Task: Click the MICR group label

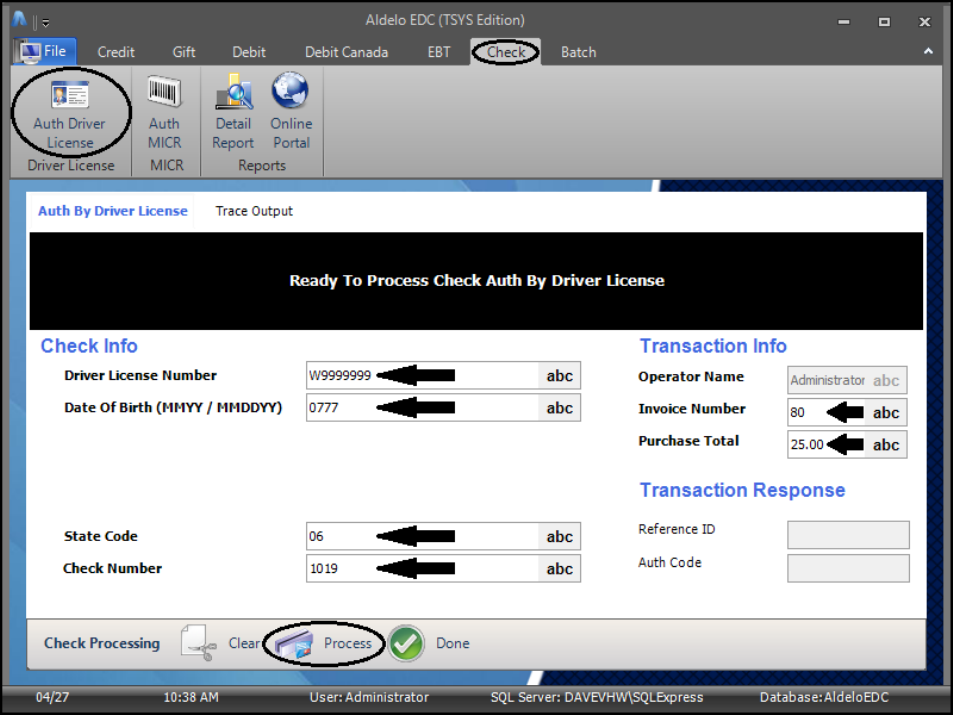Action: click(x=167, y=165)
